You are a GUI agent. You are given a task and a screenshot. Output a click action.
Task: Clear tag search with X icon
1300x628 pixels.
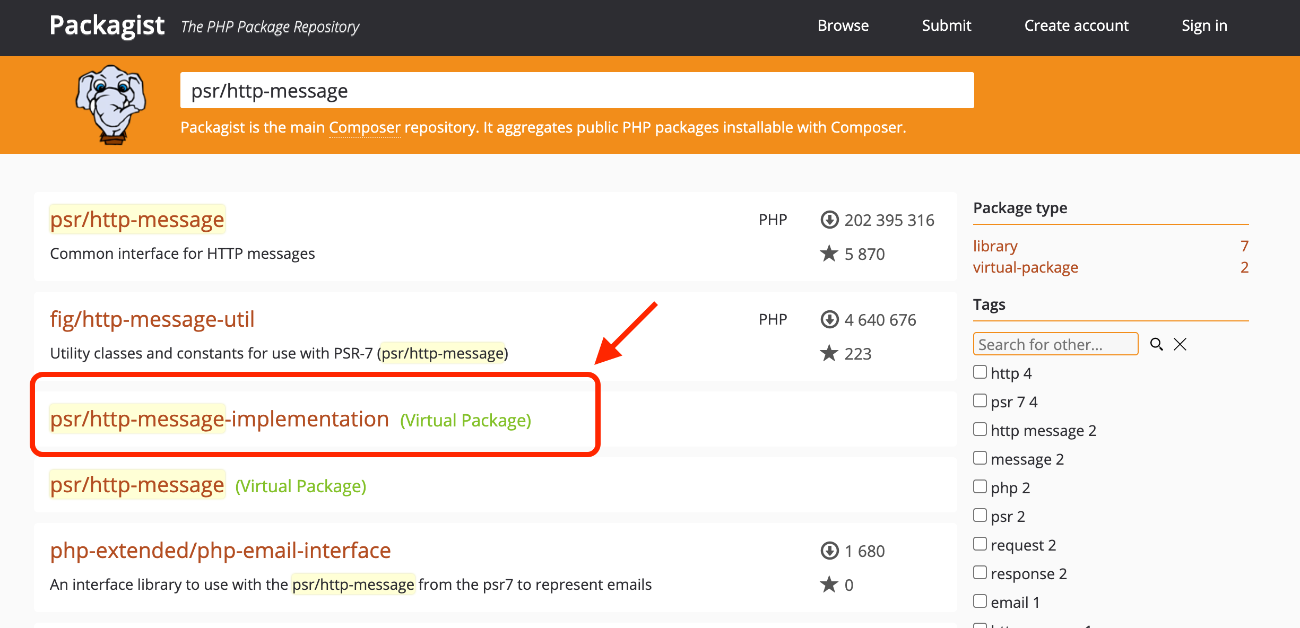[1180, 344]
